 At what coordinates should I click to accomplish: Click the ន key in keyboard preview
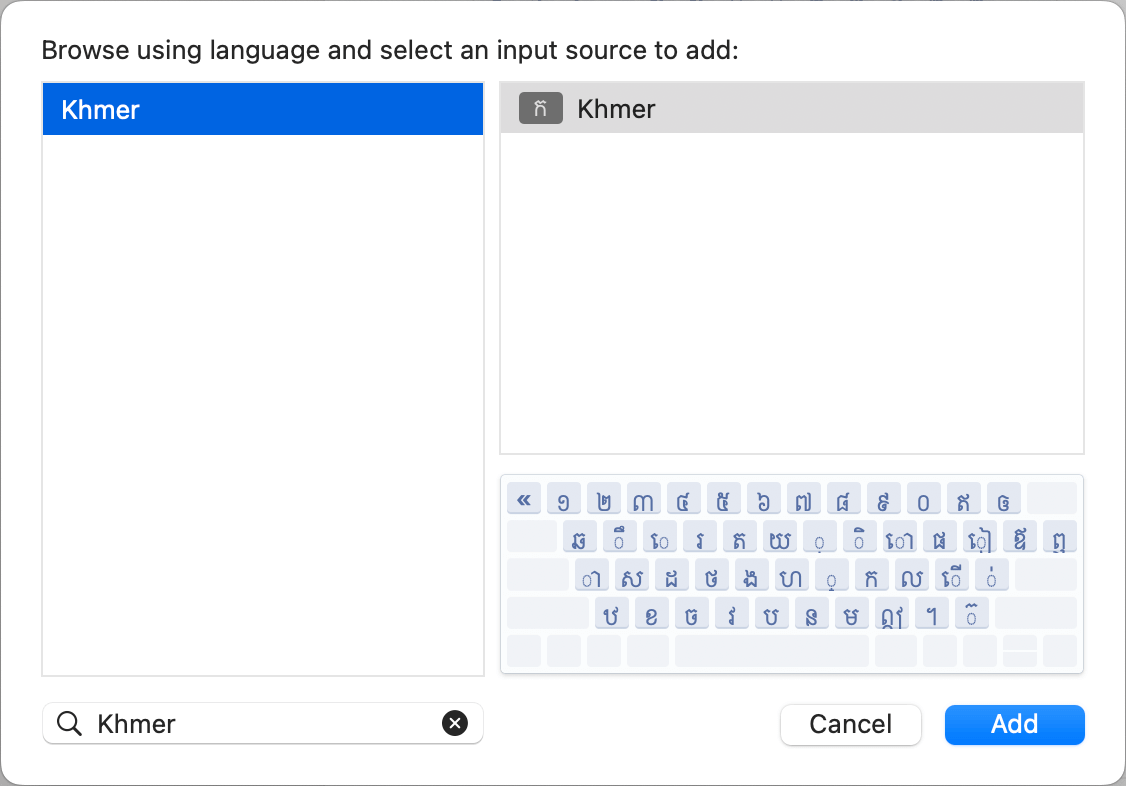[x=812, y=613]
